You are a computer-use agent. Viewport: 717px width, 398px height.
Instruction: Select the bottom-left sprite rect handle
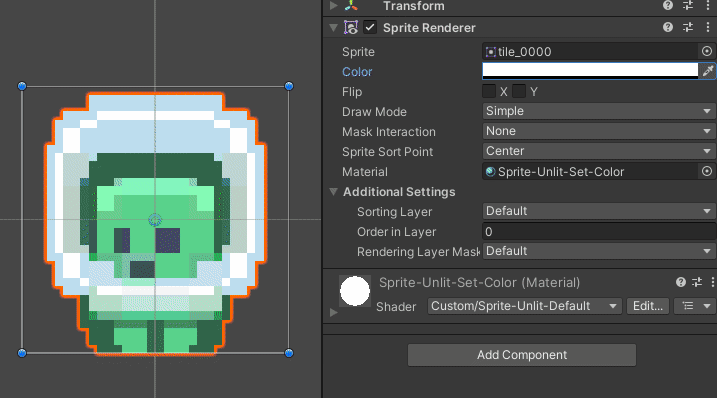click(x=22, y=353)
